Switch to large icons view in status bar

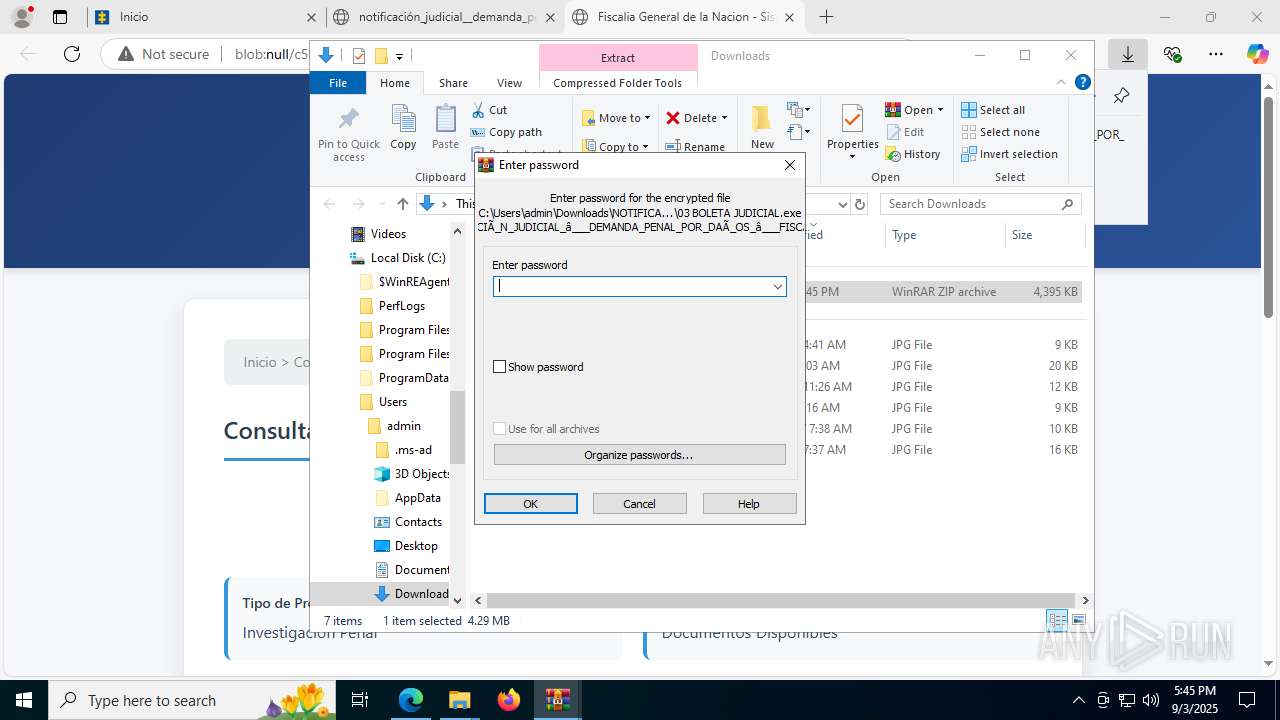(1079, 620)
